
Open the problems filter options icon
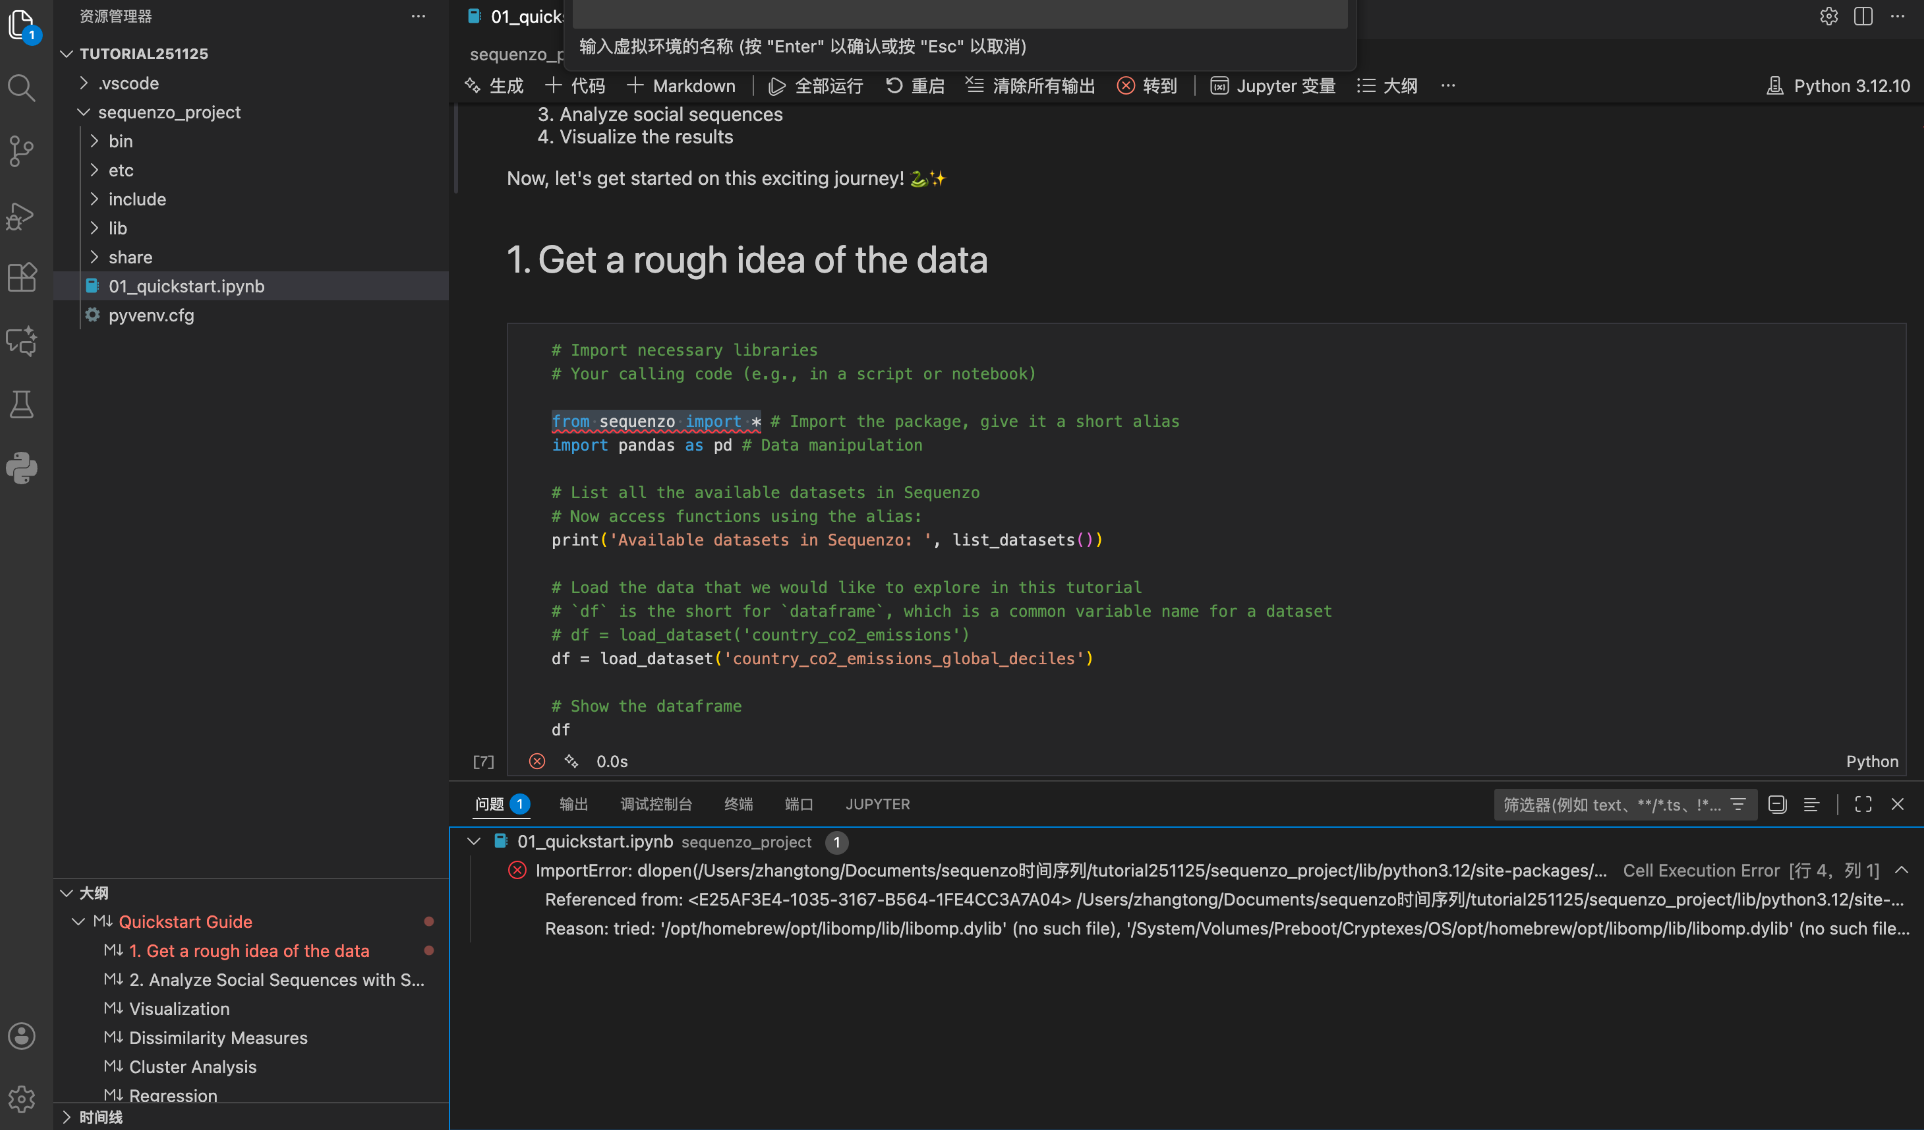1738,804
